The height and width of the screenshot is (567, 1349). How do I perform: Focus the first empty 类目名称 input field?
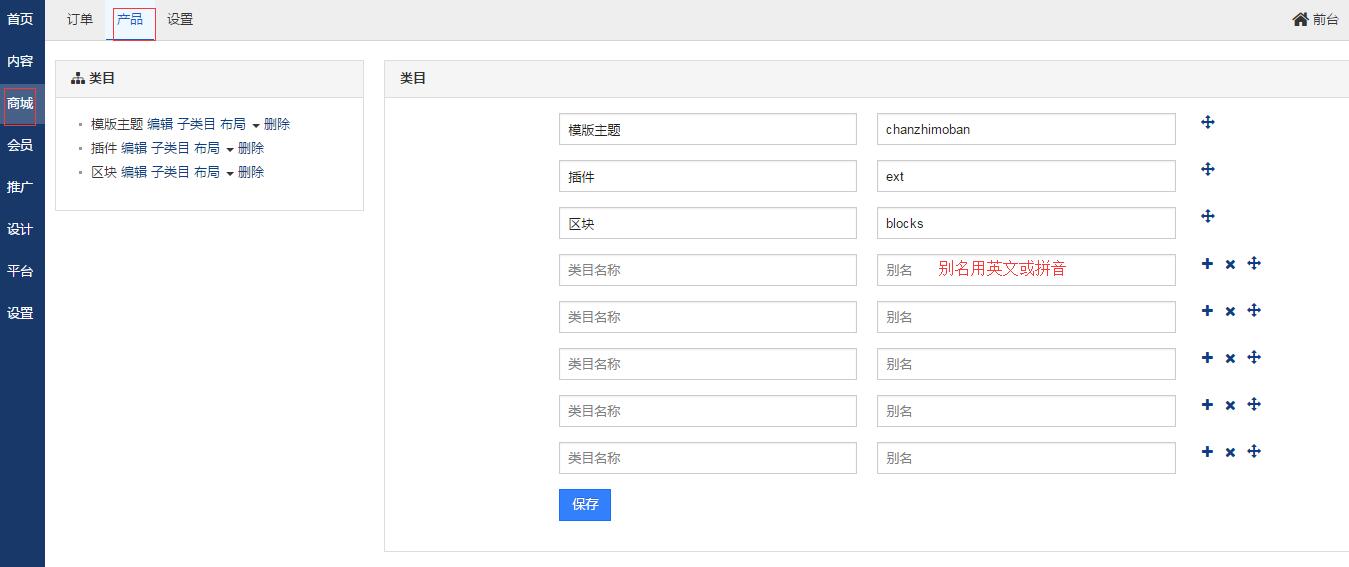707,270
